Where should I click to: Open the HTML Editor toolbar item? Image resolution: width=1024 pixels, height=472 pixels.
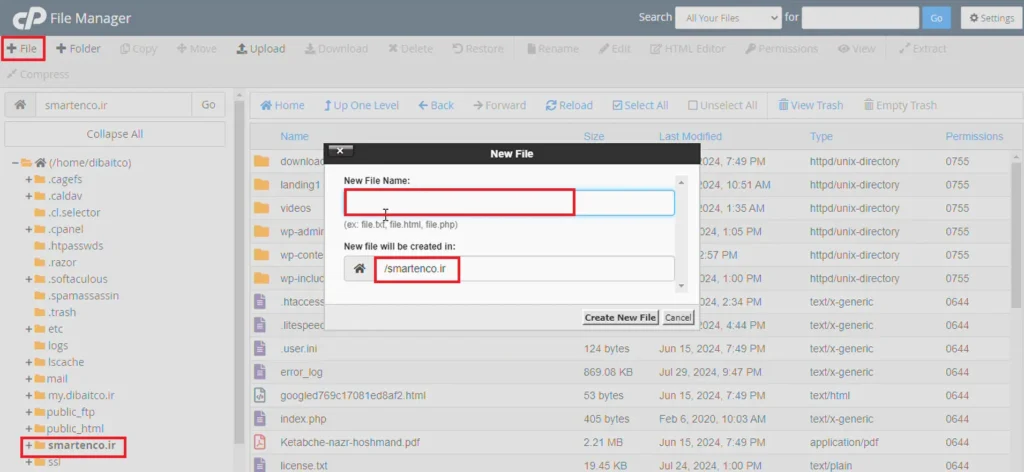688,48
